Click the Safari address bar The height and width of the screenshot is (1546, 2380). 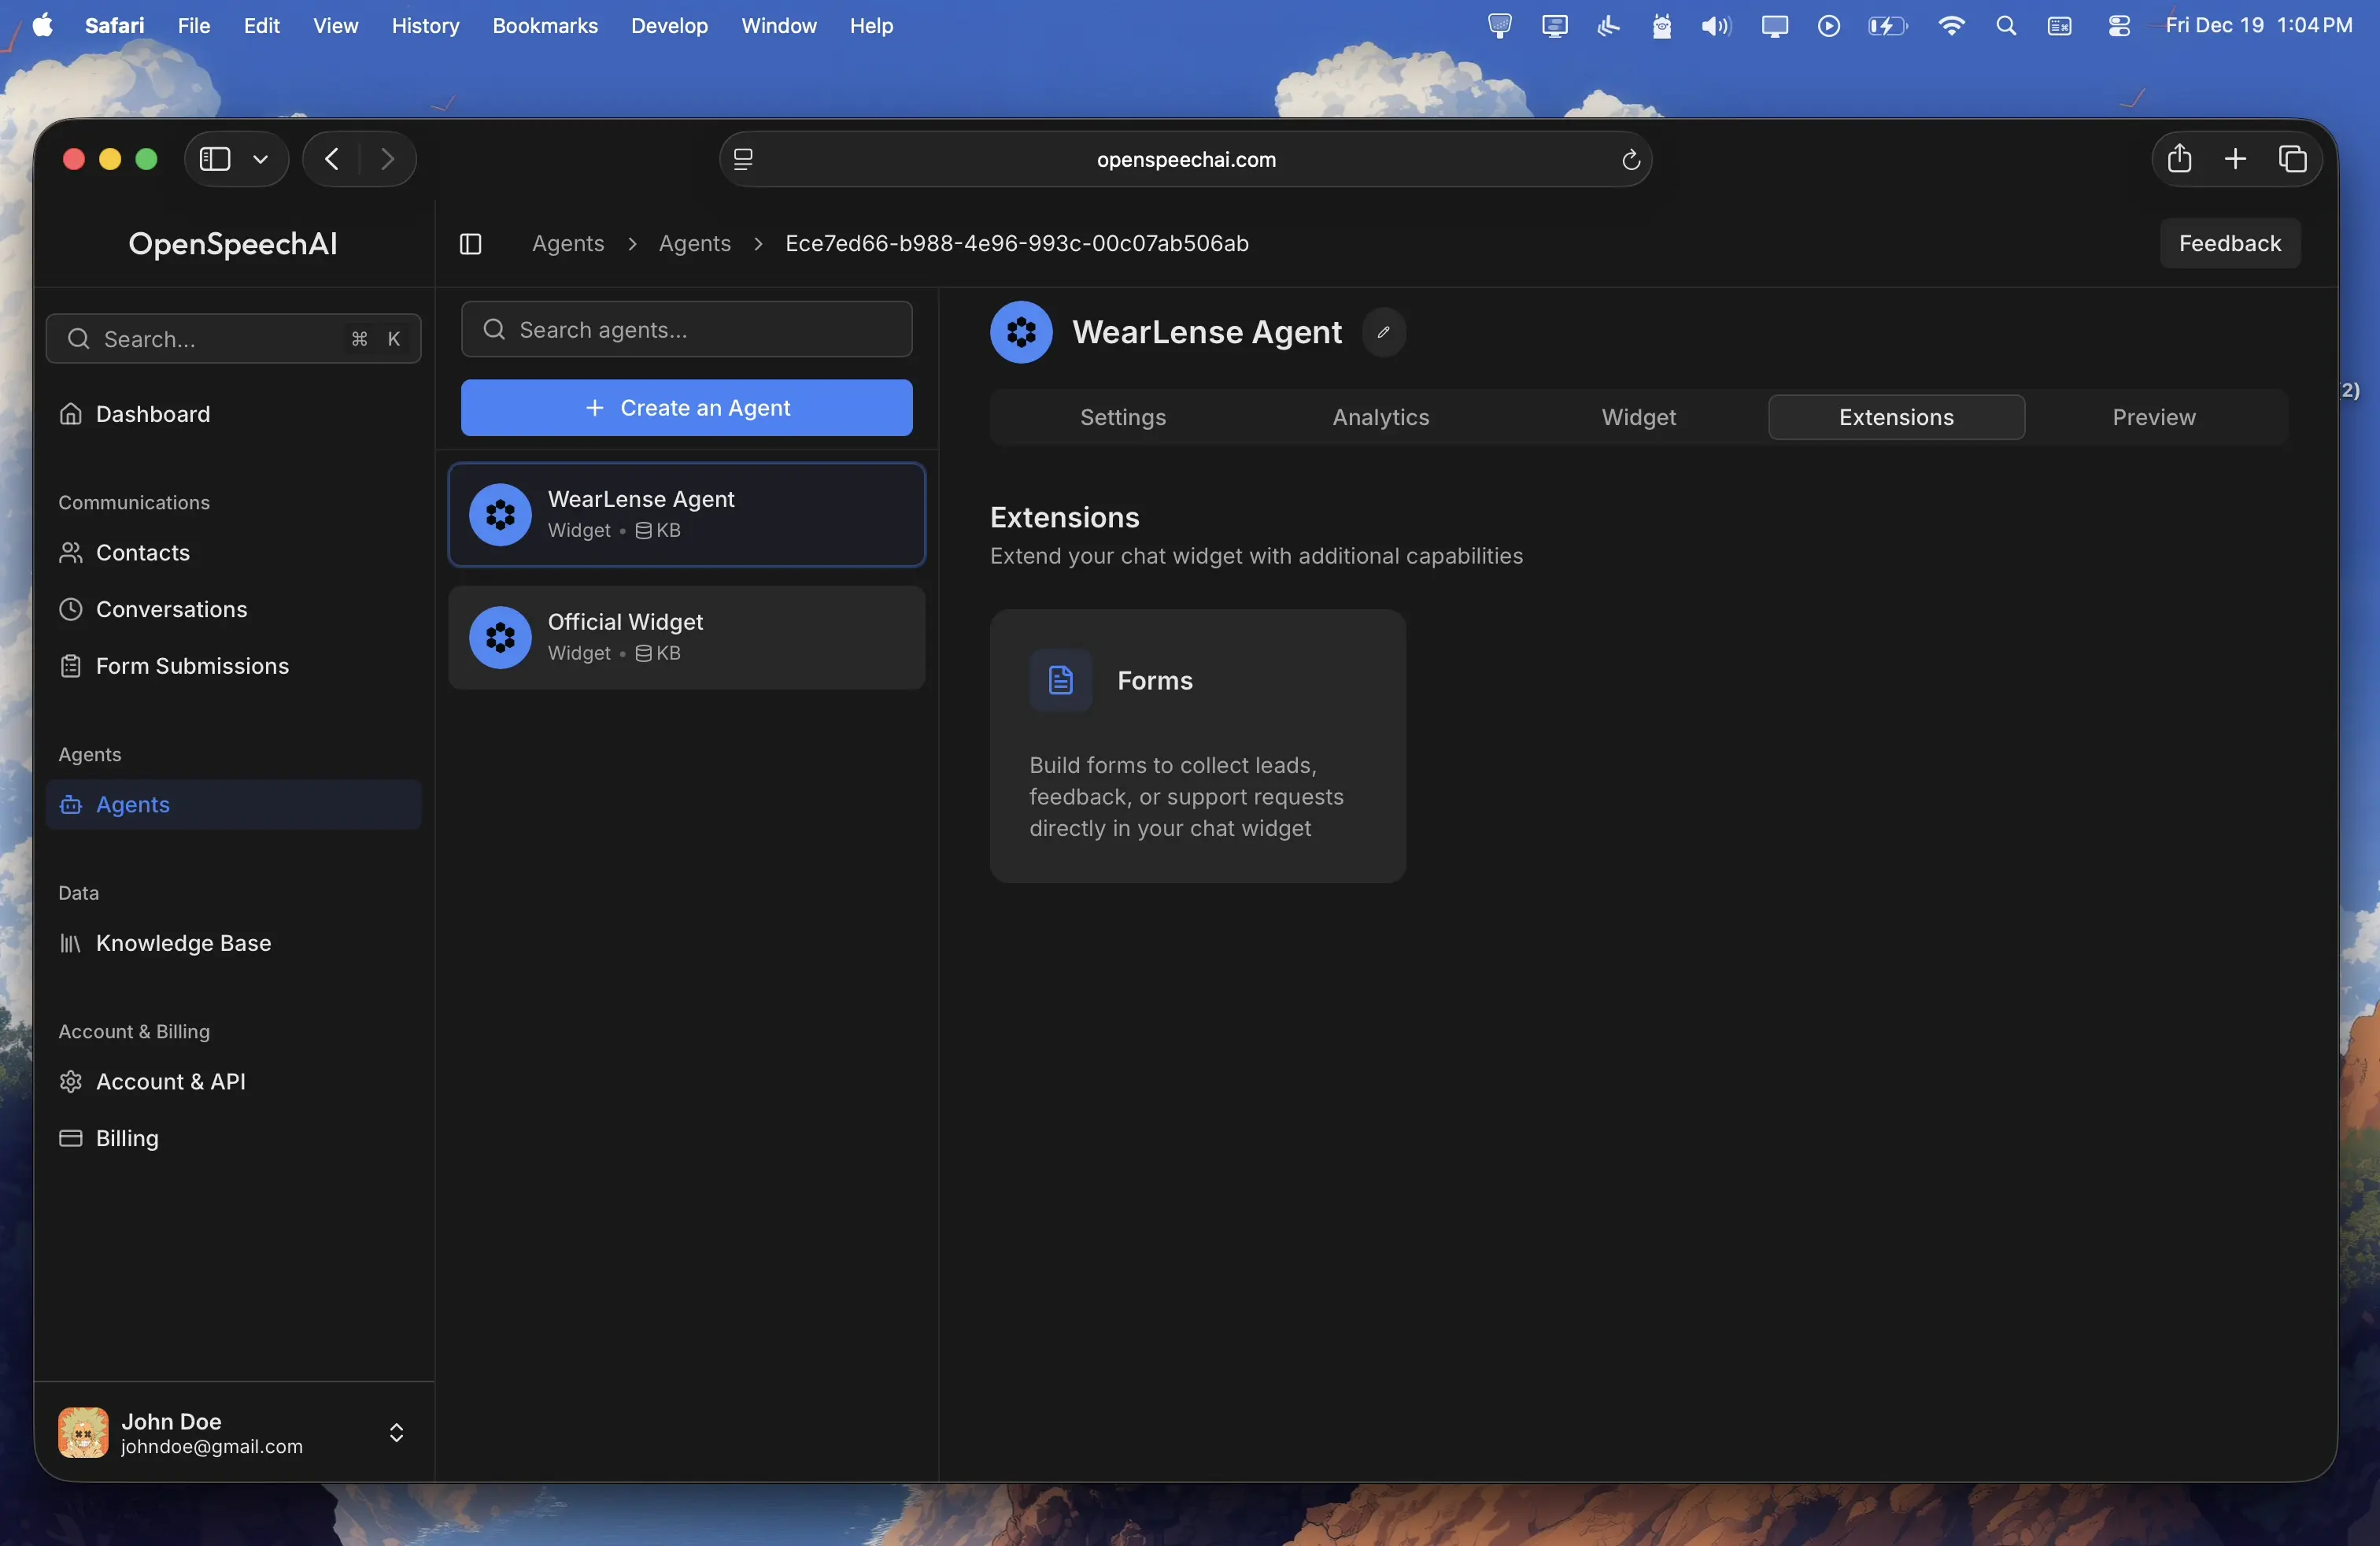coord(1186,159)
